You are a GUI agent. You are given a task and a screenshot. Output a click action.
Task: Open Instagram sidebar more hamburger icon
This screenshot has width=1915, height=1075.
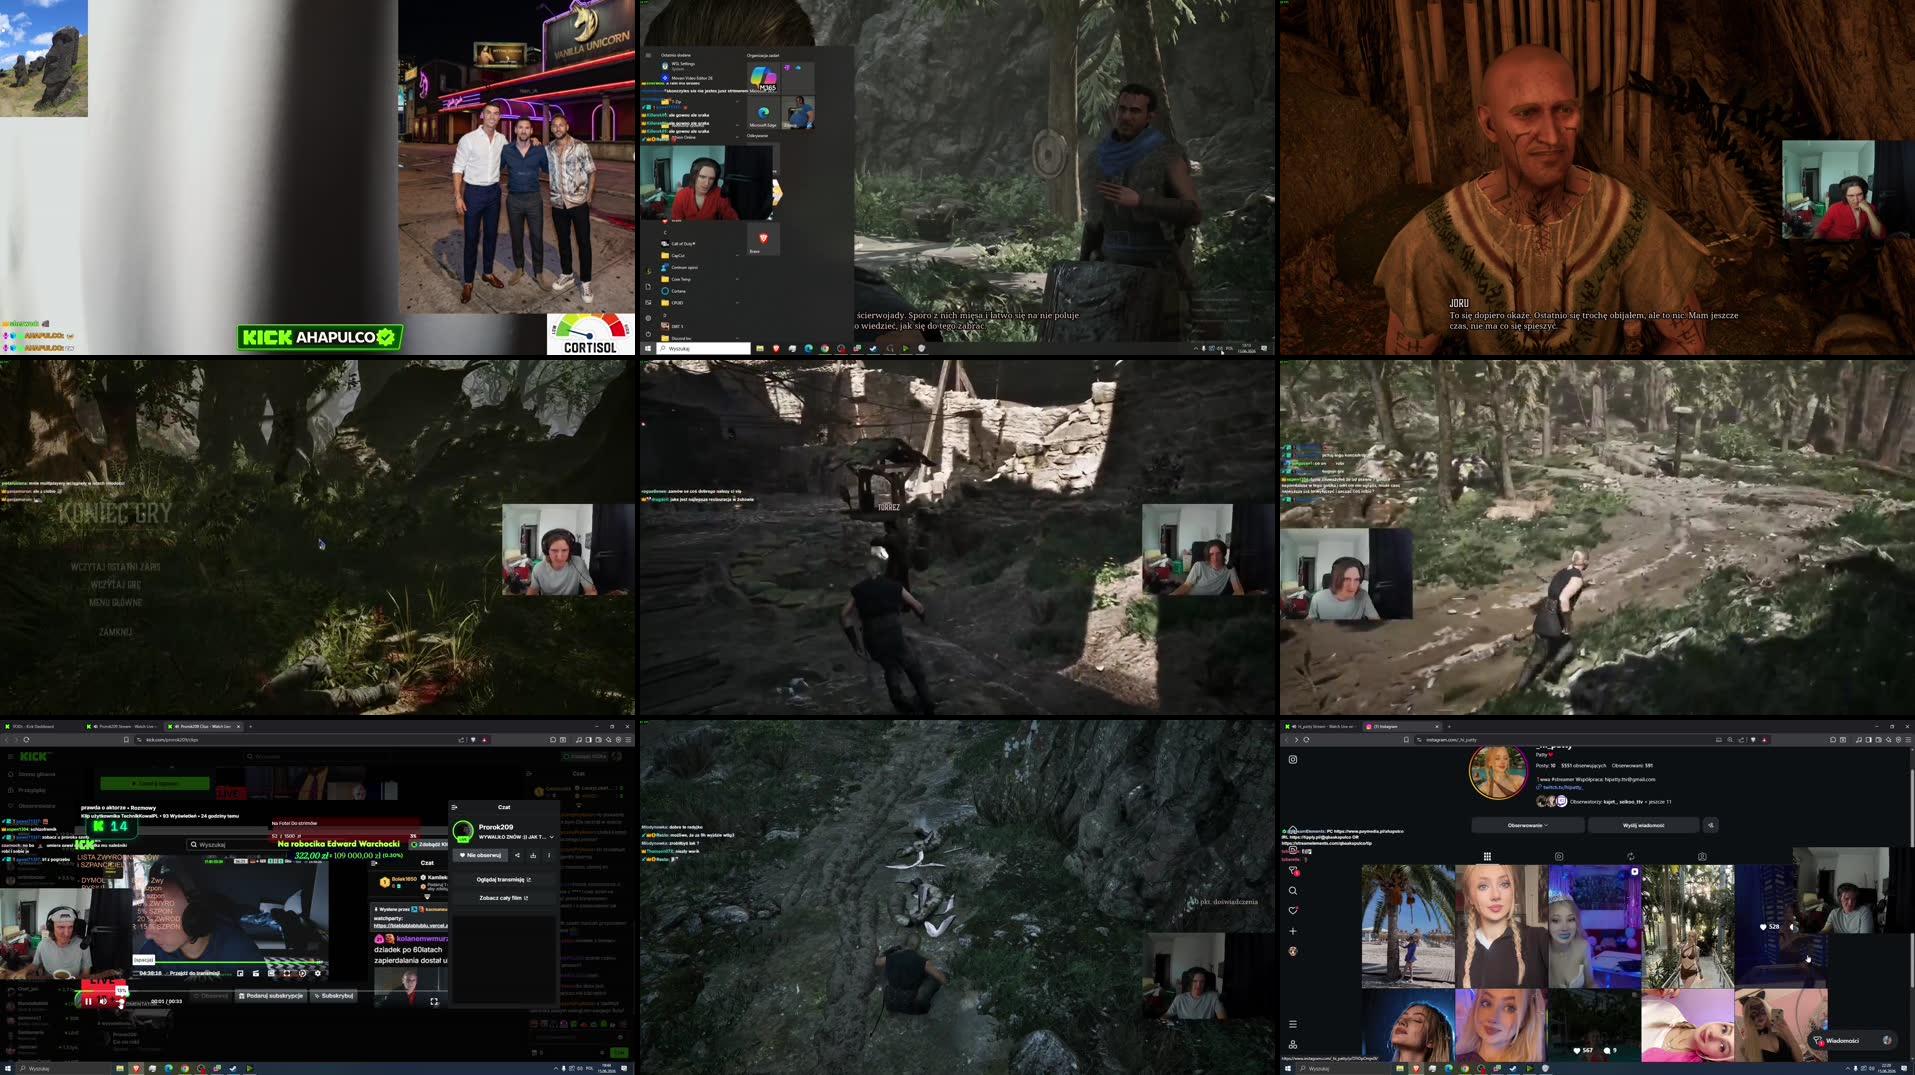[x=1293, y=1024]
